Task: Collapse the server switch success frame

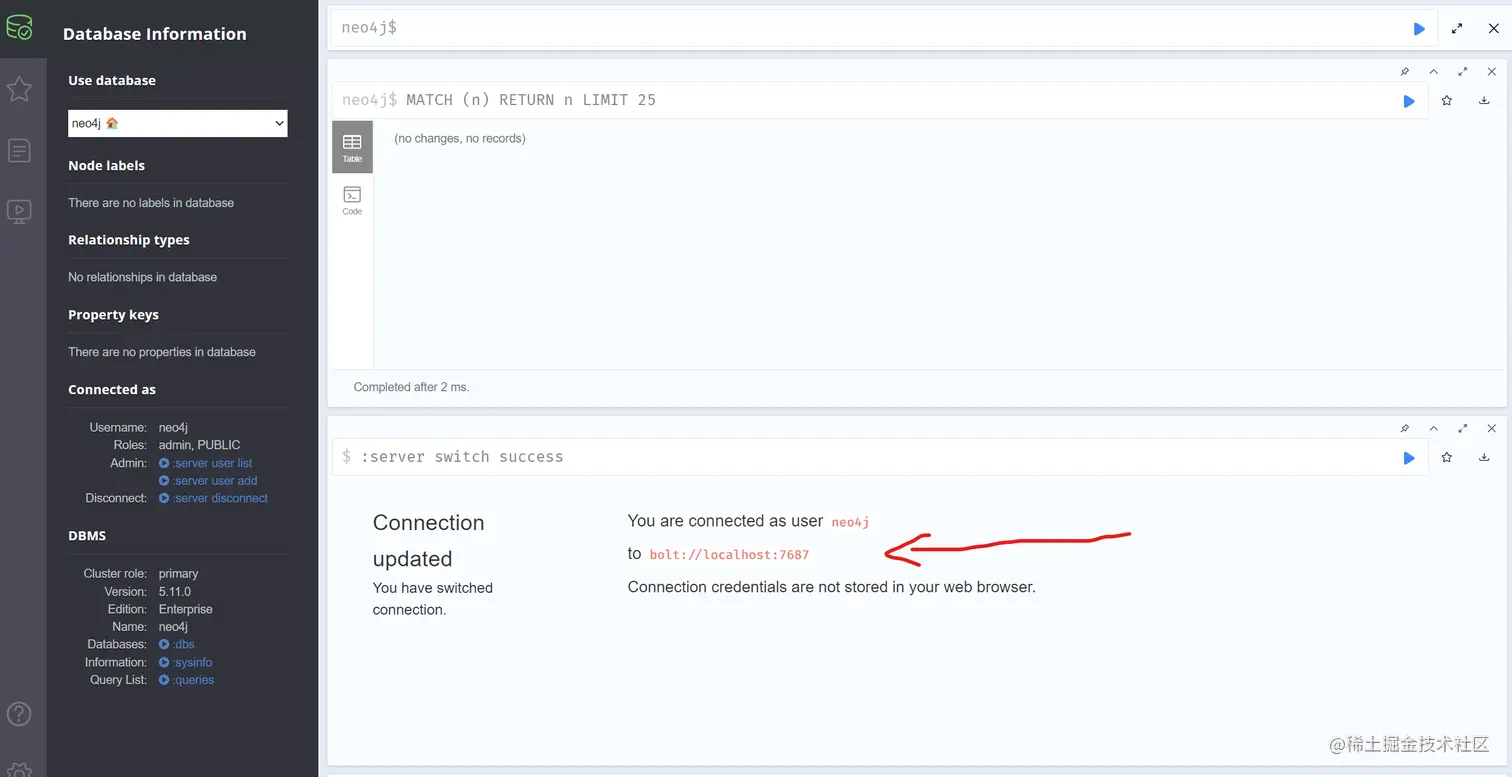Action: [x=1433, y=428]
